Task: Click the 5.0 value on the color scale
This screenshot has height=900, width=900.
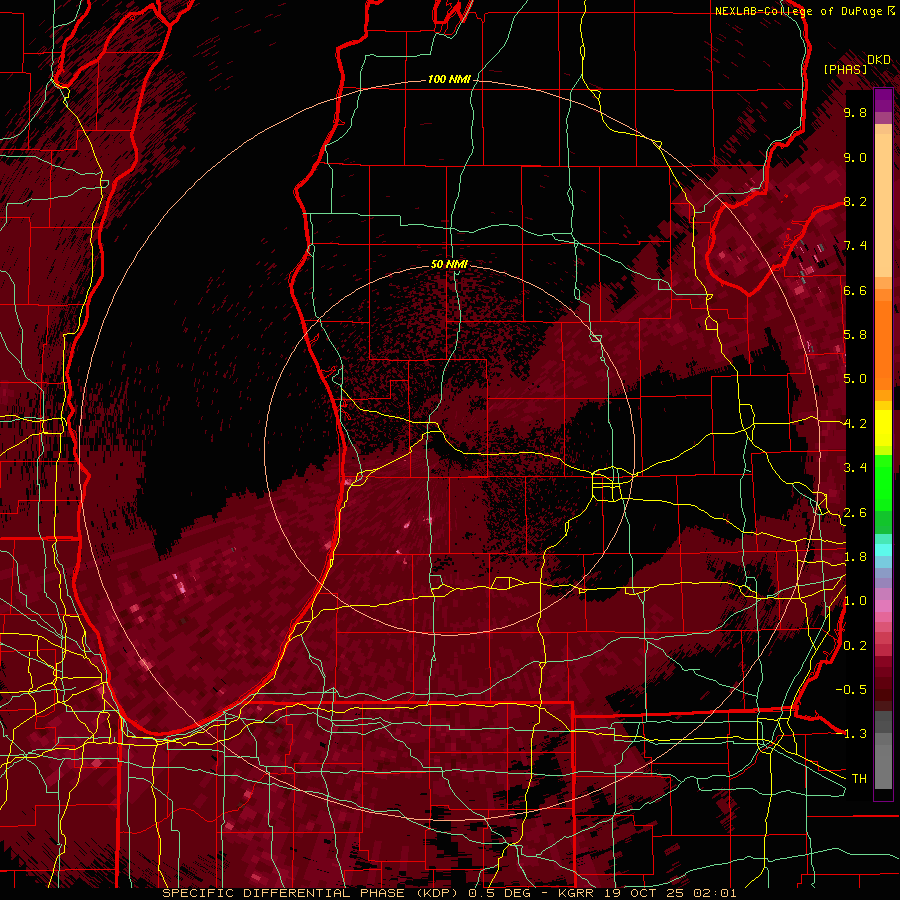Action: (x=855, y=379)
